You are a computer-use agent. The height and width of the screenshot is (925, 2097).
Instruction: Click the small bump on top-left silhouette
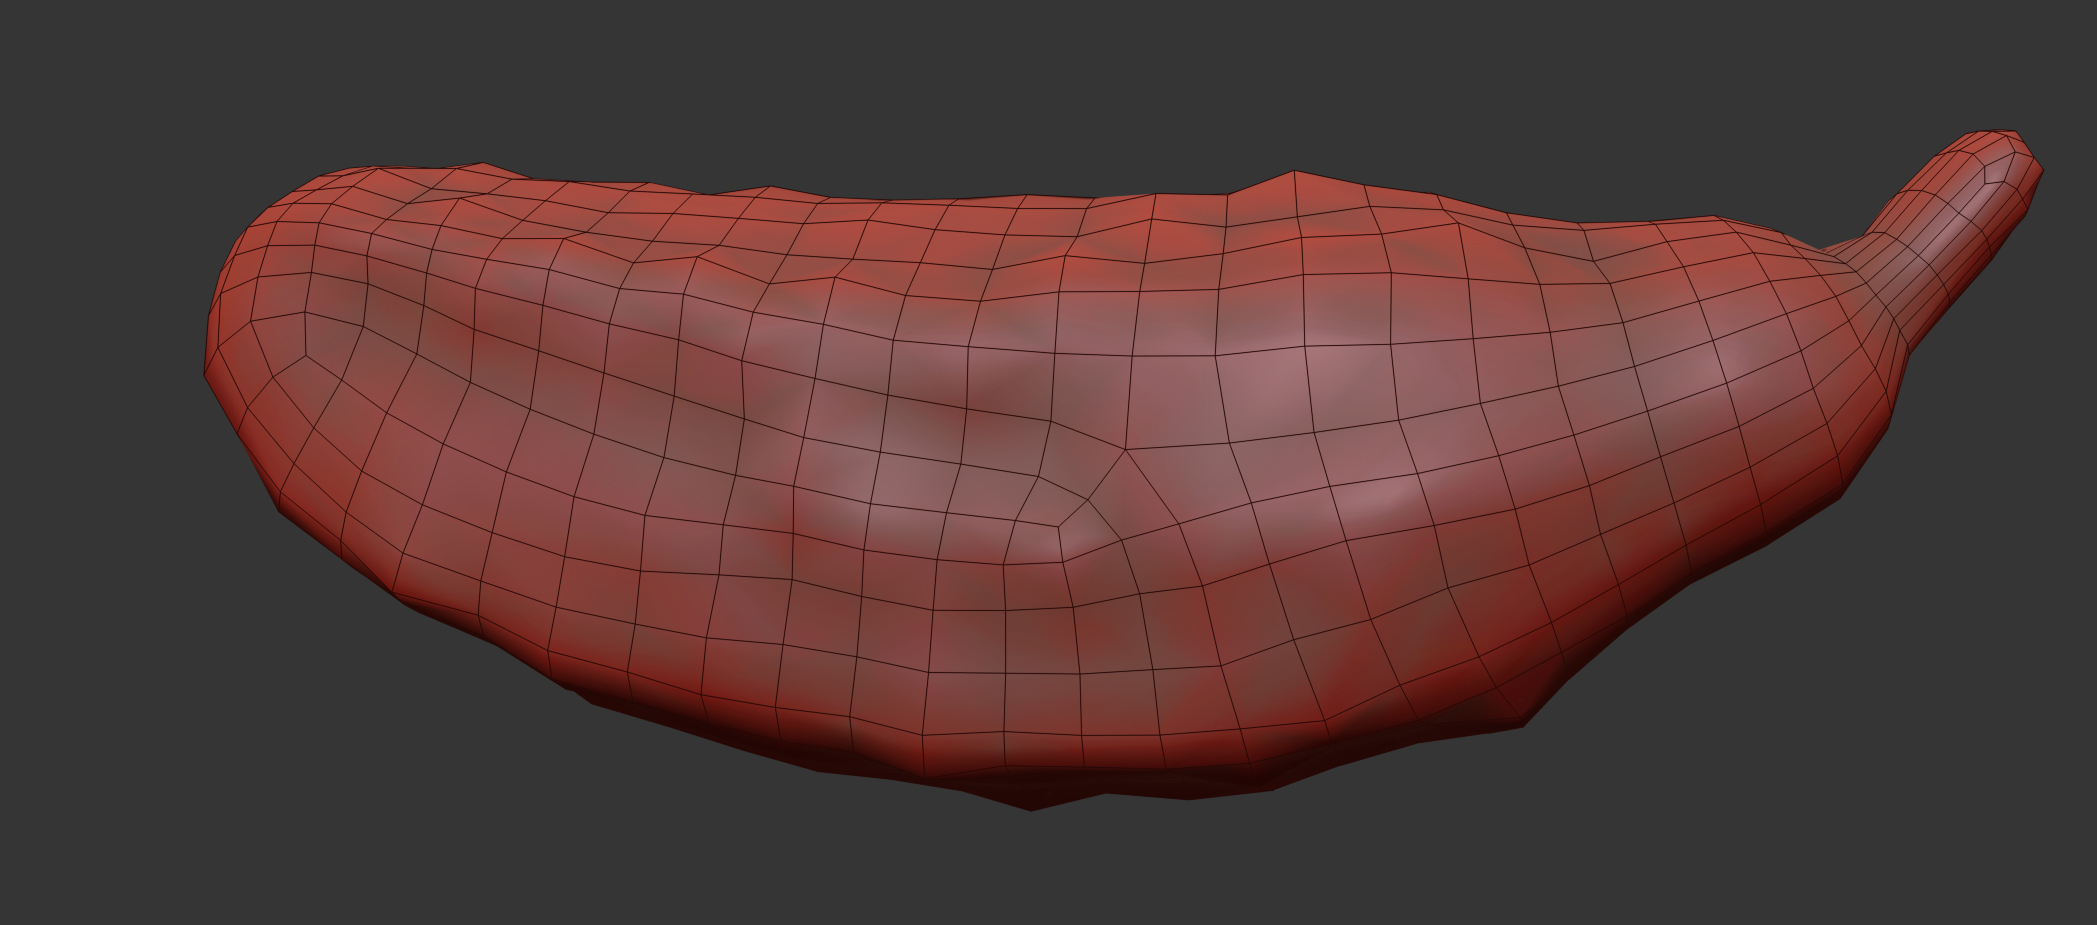484,166
